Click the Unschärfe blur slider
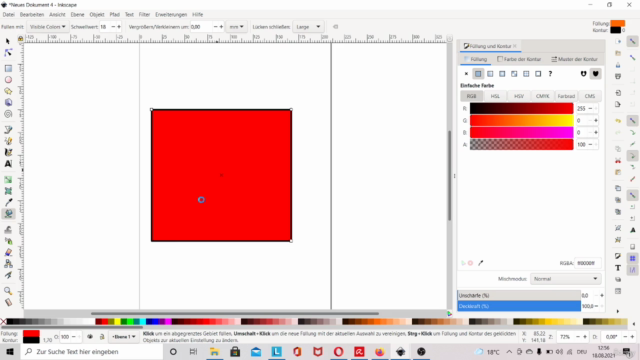The image size is (640, 360). (x=519, y=295)
